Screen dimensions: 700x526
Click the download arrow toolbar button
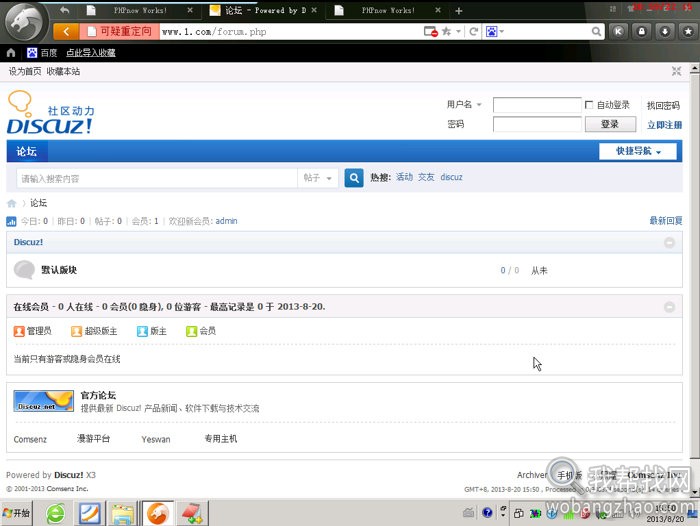(x=665, y=31)
